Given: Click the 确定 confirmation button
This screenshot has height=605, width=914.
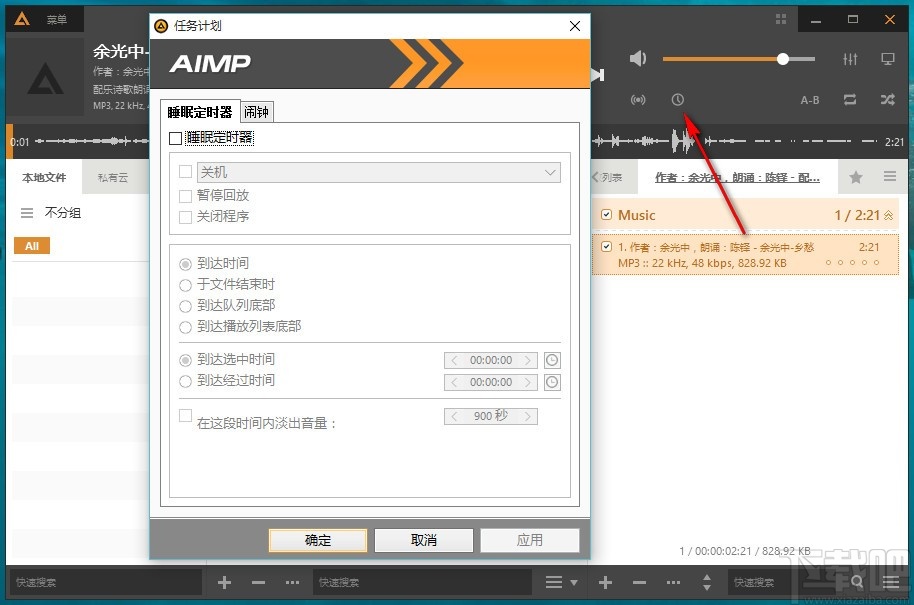Looking at the screenshot, I should (317, 540).
